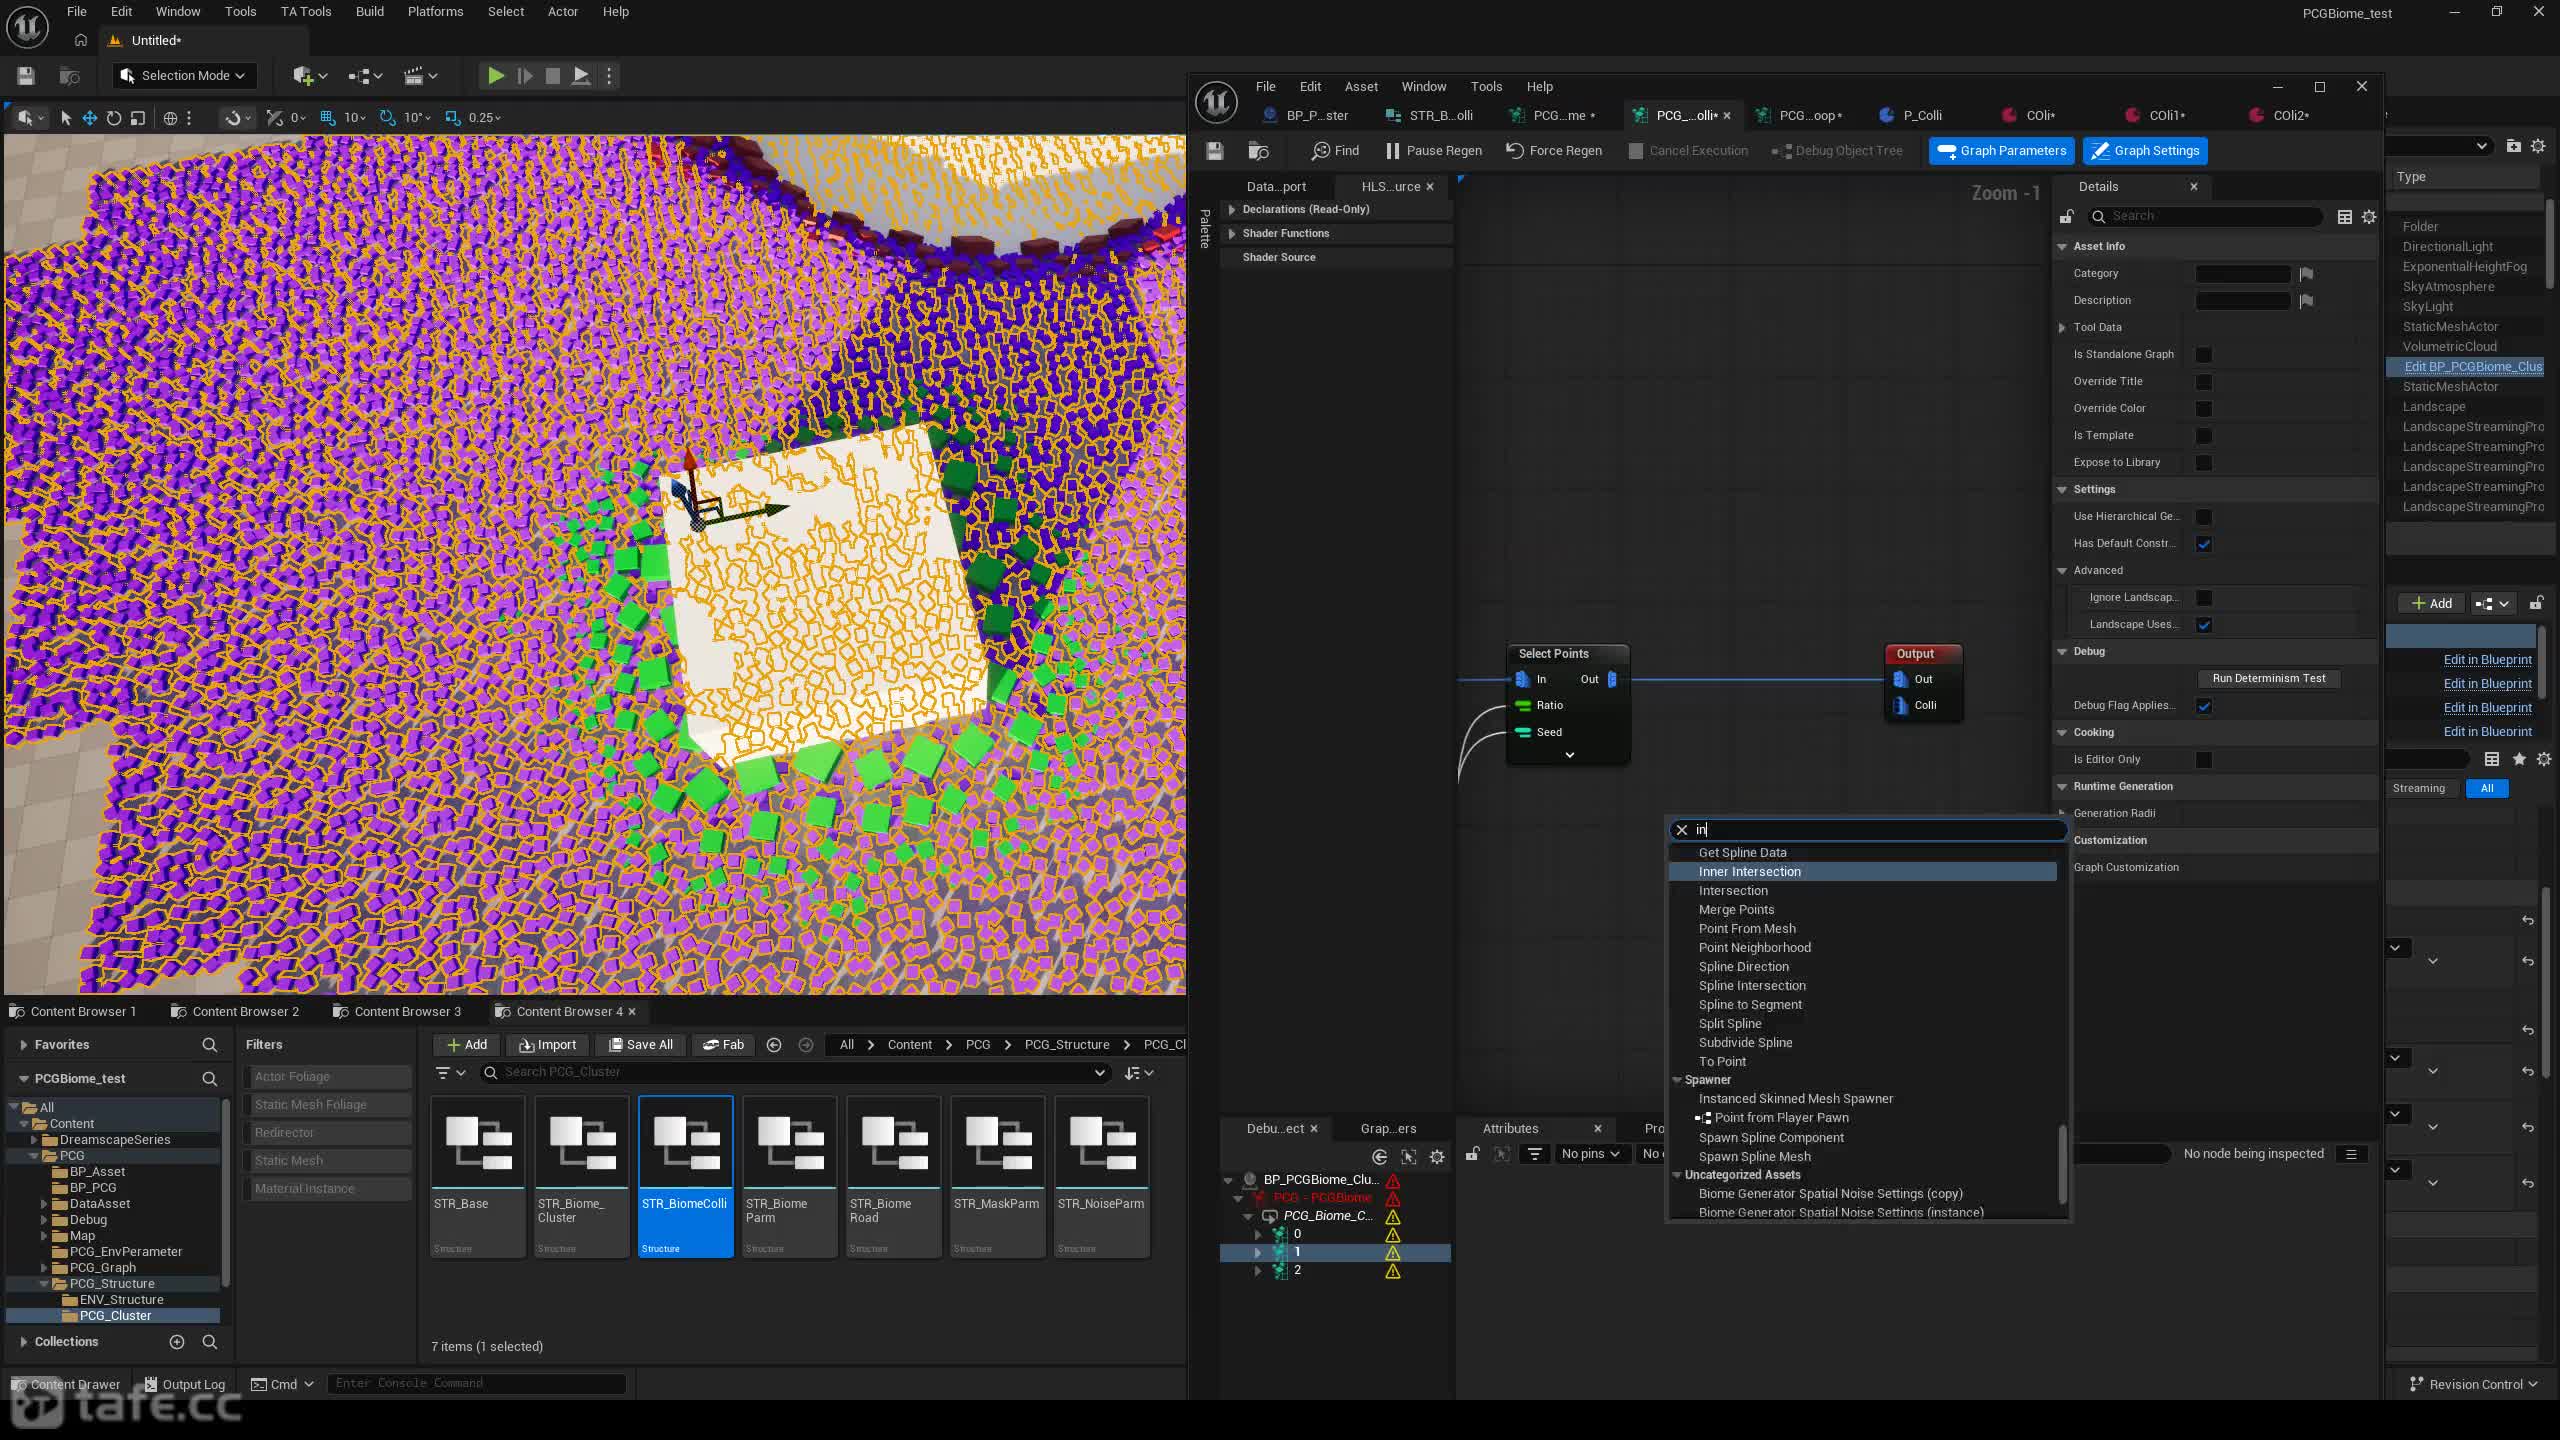Click the lock icon in the Attributes panel
2560x1440 pixels.
point(1472,1154)
